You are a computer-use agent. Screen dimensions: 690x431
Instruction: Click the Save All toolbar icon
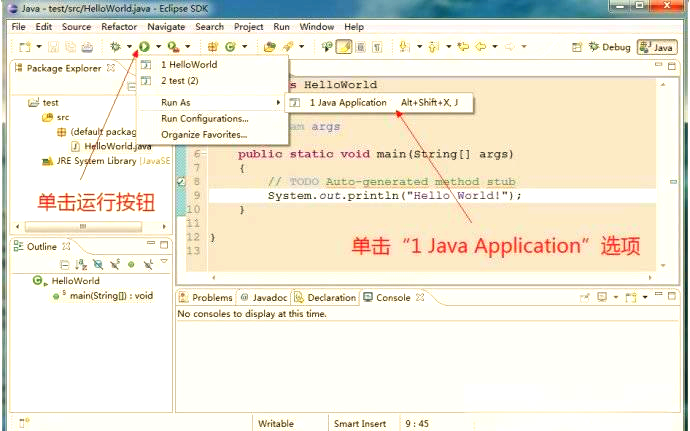tap(70, 47)
